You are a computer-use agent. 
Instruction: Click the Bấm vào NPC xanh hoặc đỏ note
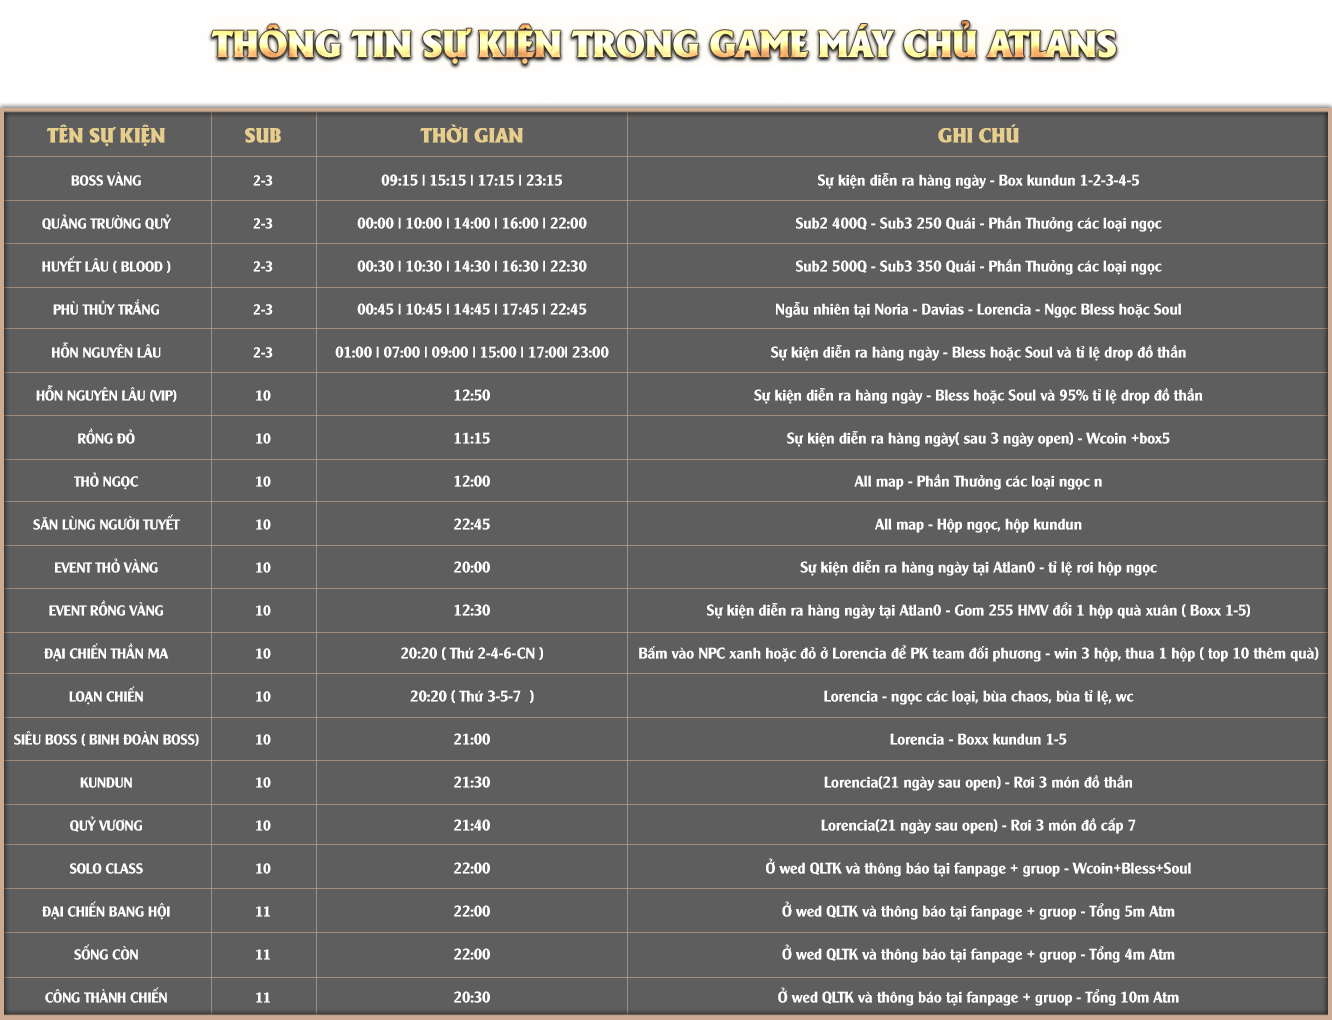tap(978, 654)
